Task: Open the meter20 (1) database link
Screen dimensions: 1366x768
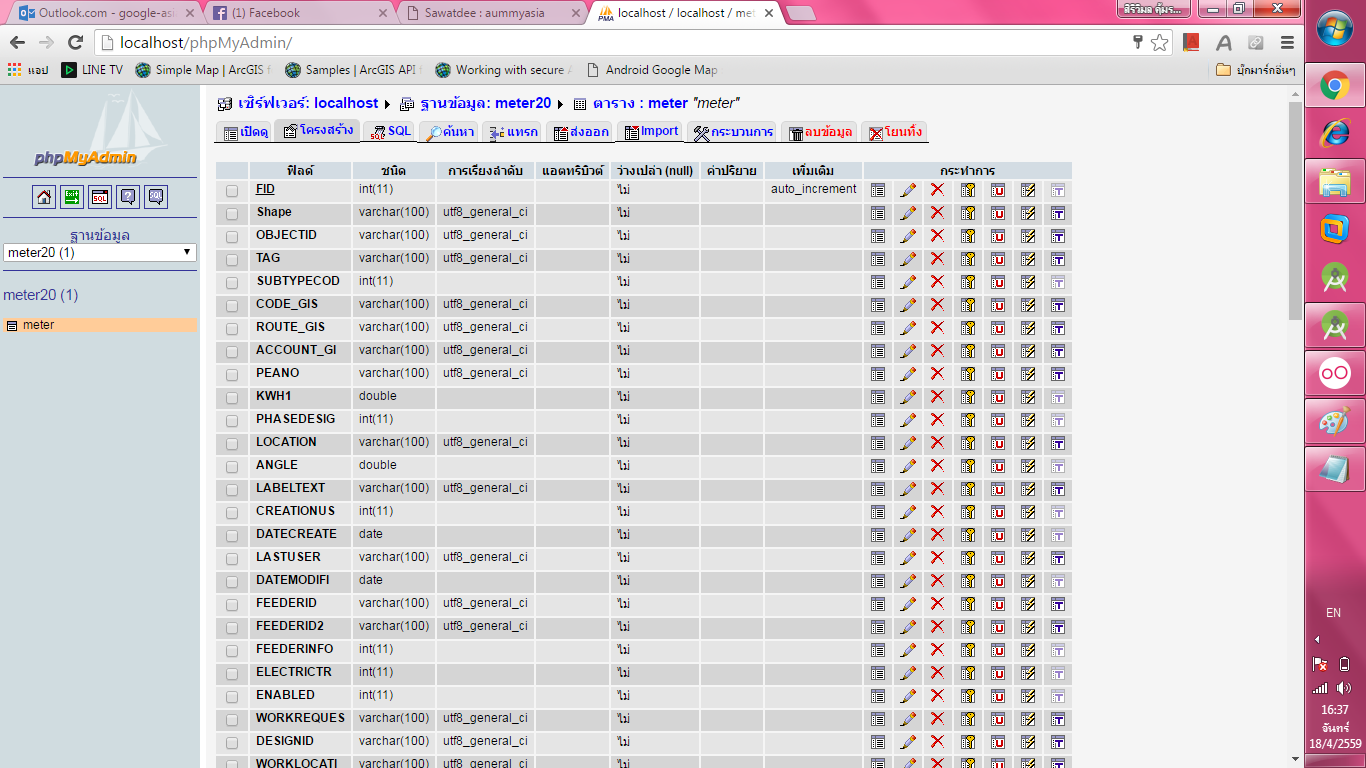Action: point(40,295)
